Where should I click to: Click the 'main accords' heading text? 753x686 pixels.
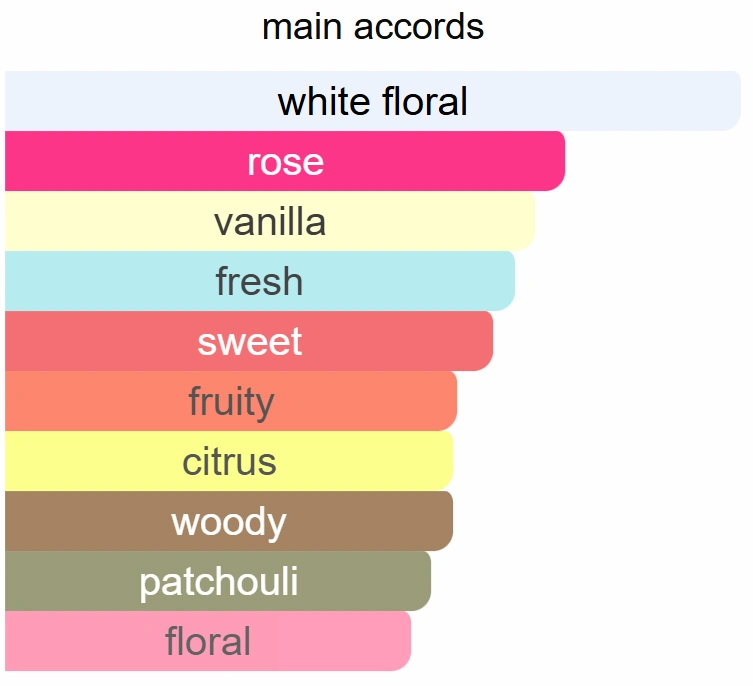[373, 27]
